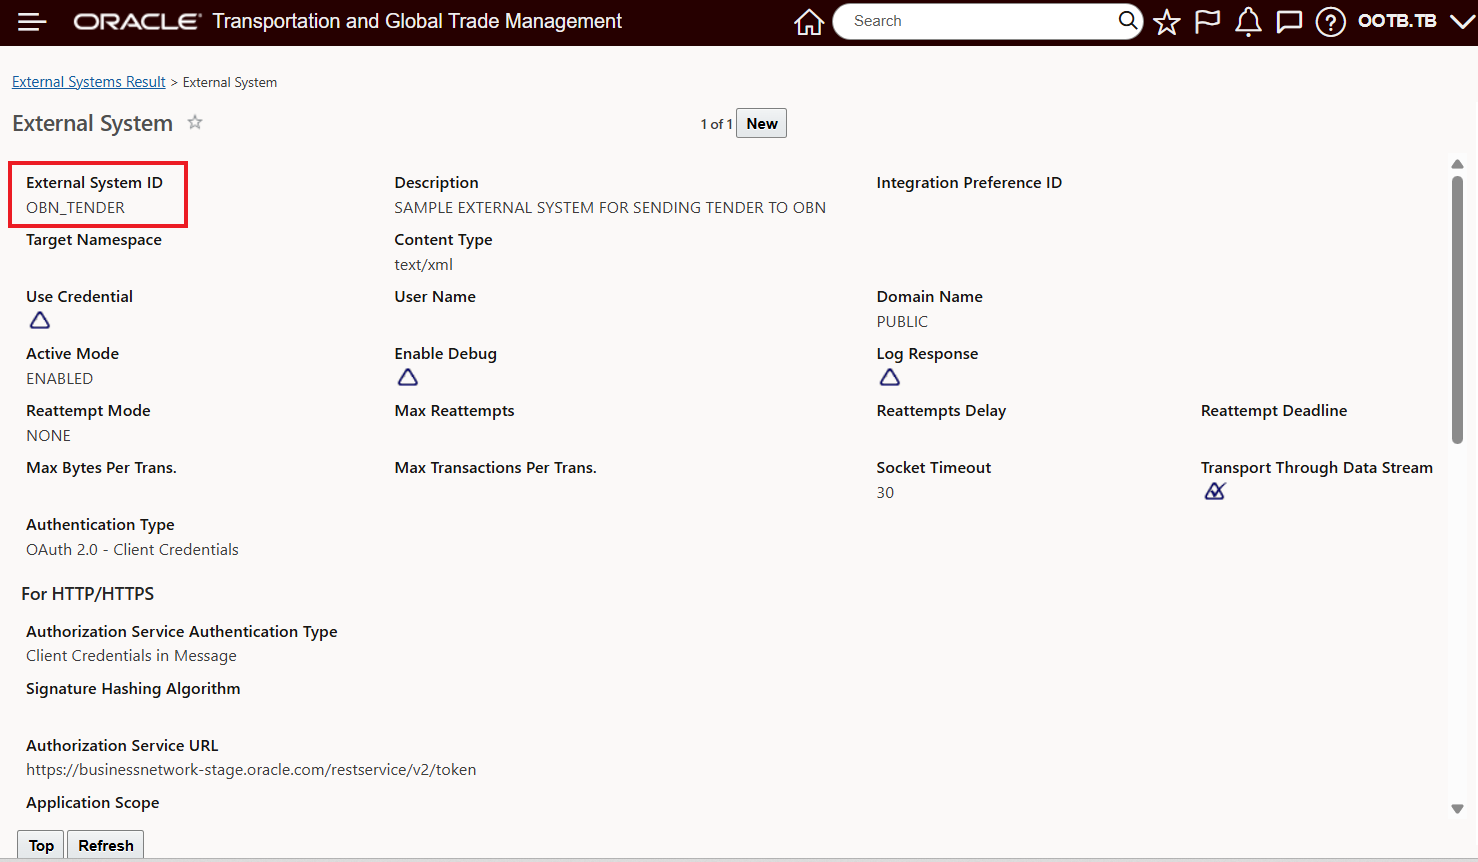The height and width of the screenshot is (862, 1478).
Task: Click the Max Transactions Per Trans. label
Action: [x=495, y=468]
